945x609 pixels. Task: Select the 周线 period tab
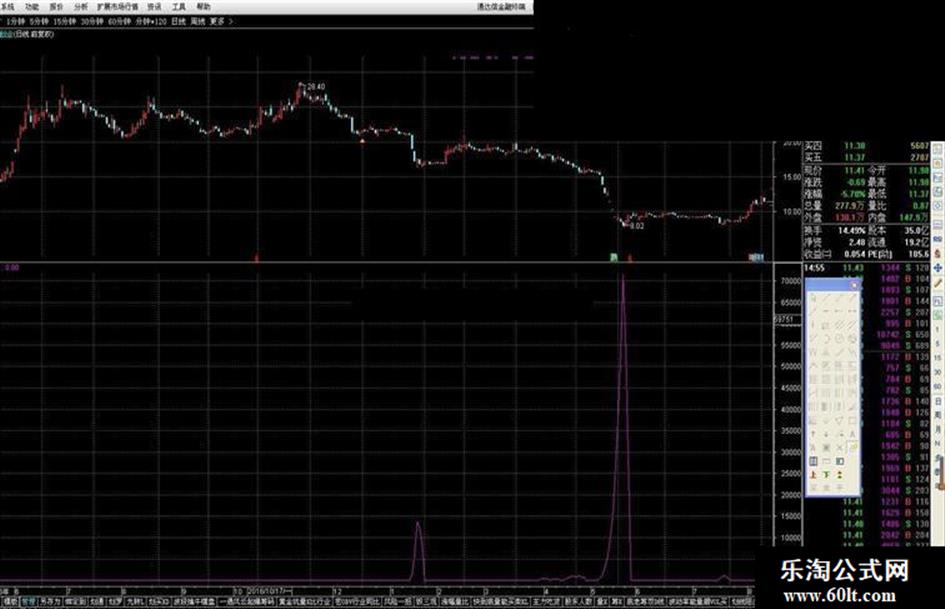[198, 21]
